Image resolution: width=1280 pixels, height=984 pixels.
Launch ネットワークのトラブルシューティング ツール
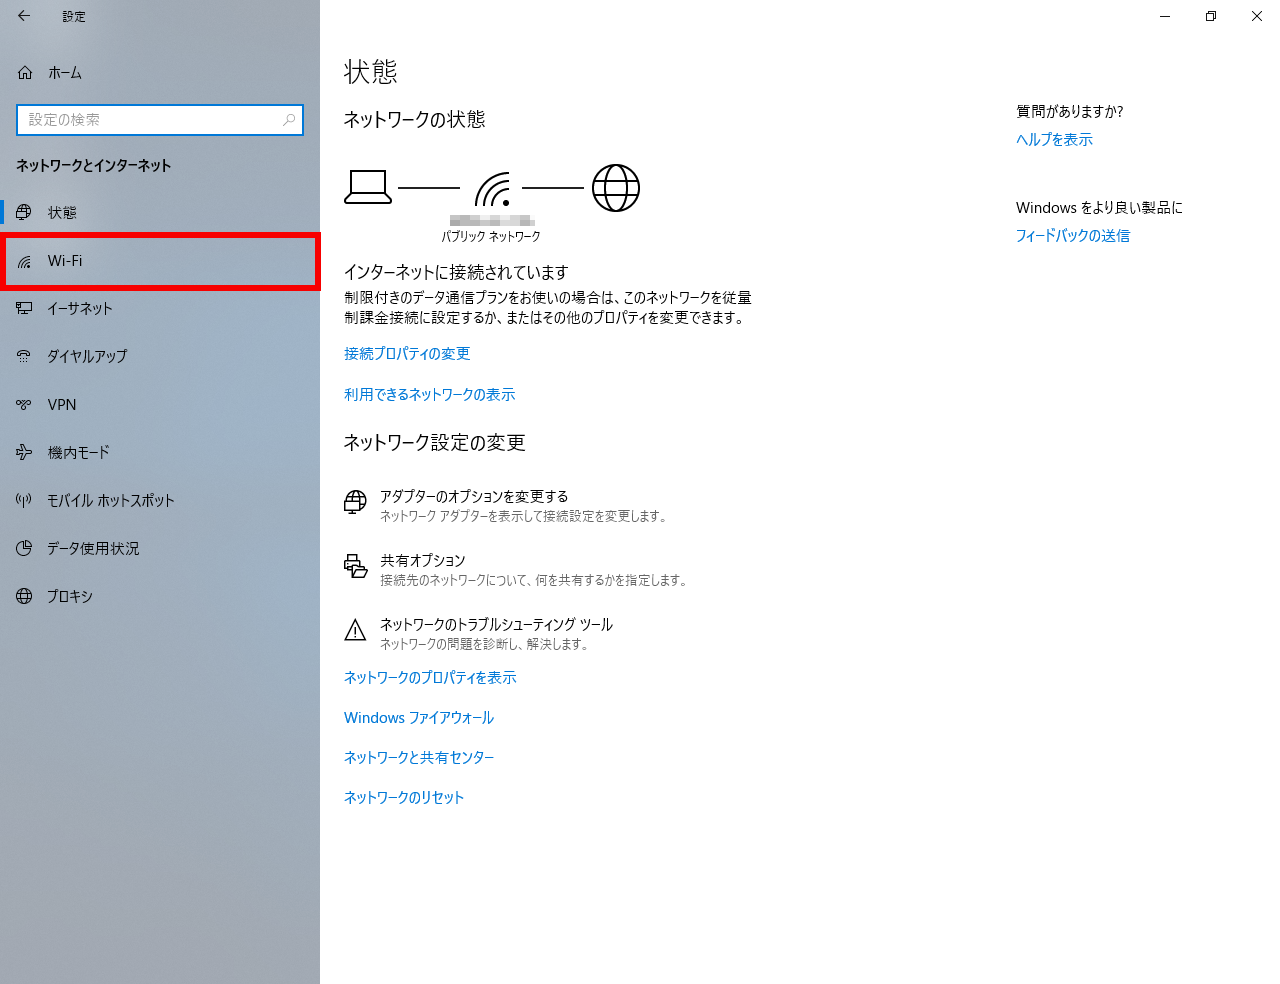pyautogui.click(x=478, y=633)
